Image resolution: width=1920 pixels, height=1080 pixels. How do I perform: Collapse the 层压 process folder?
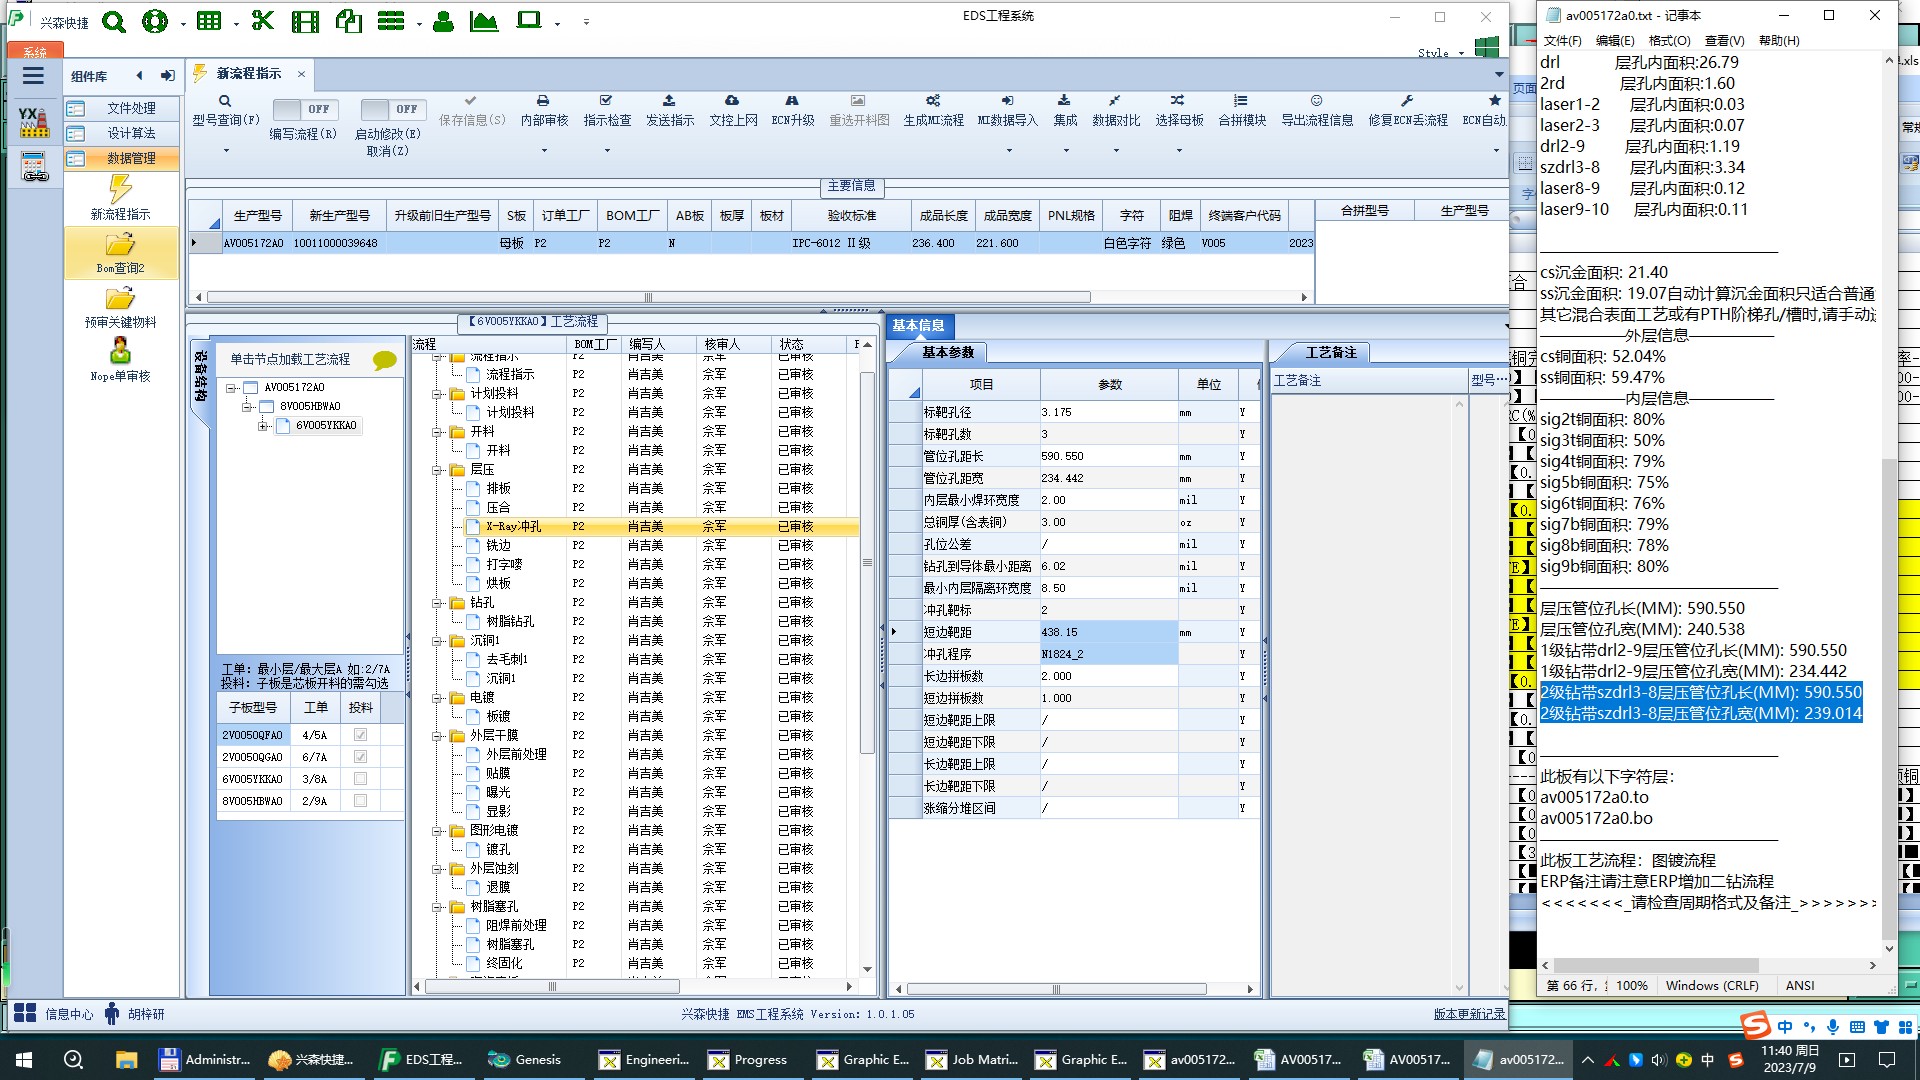437,470
